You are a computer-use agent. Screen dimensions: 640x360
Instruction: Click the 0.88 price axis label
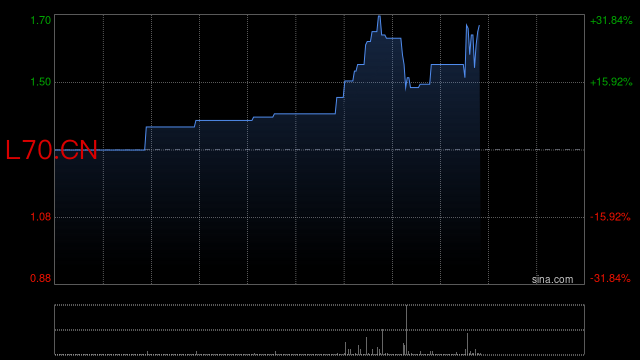click(41, 278)
